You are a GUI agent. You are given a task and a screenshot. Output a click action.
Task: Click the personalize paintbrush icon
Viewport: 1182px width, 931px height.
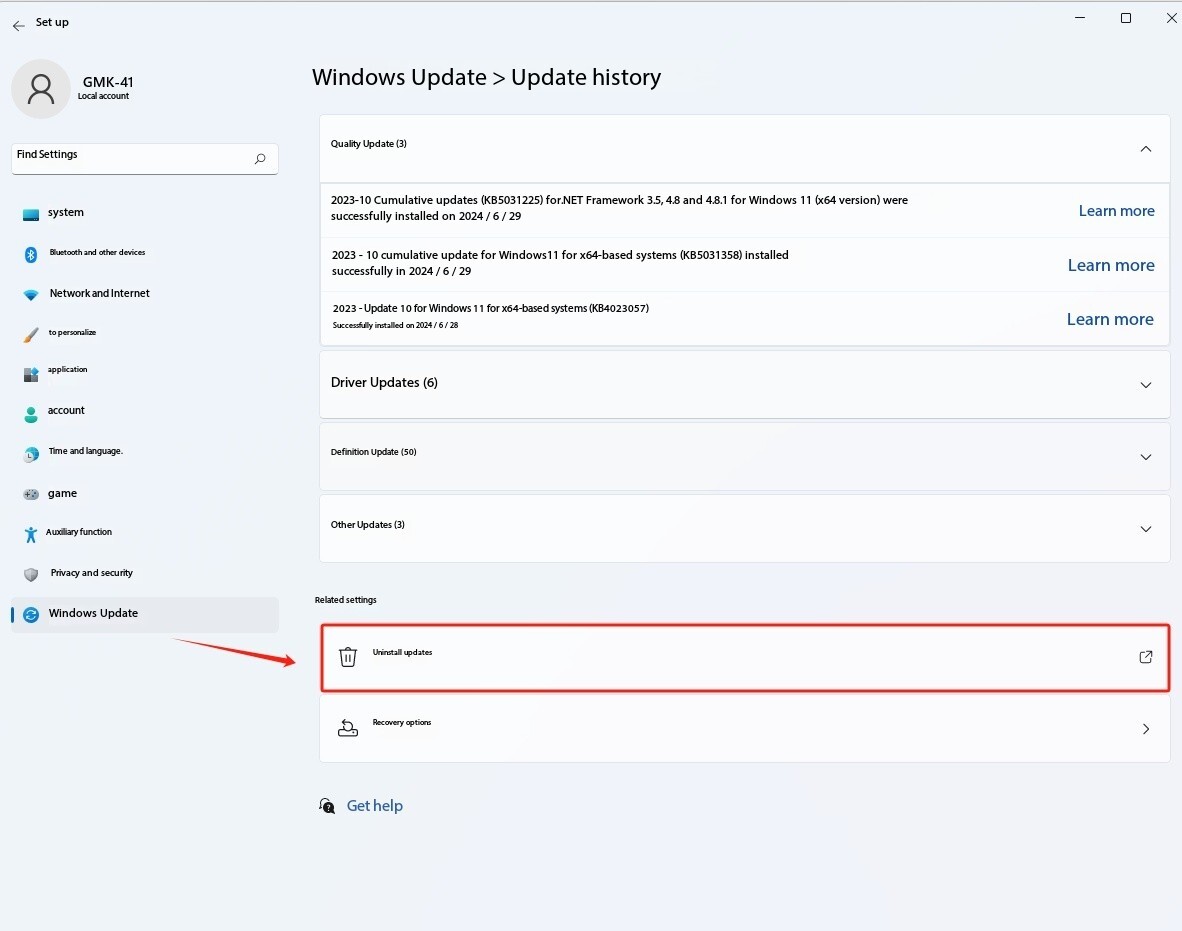click(31, 335)
